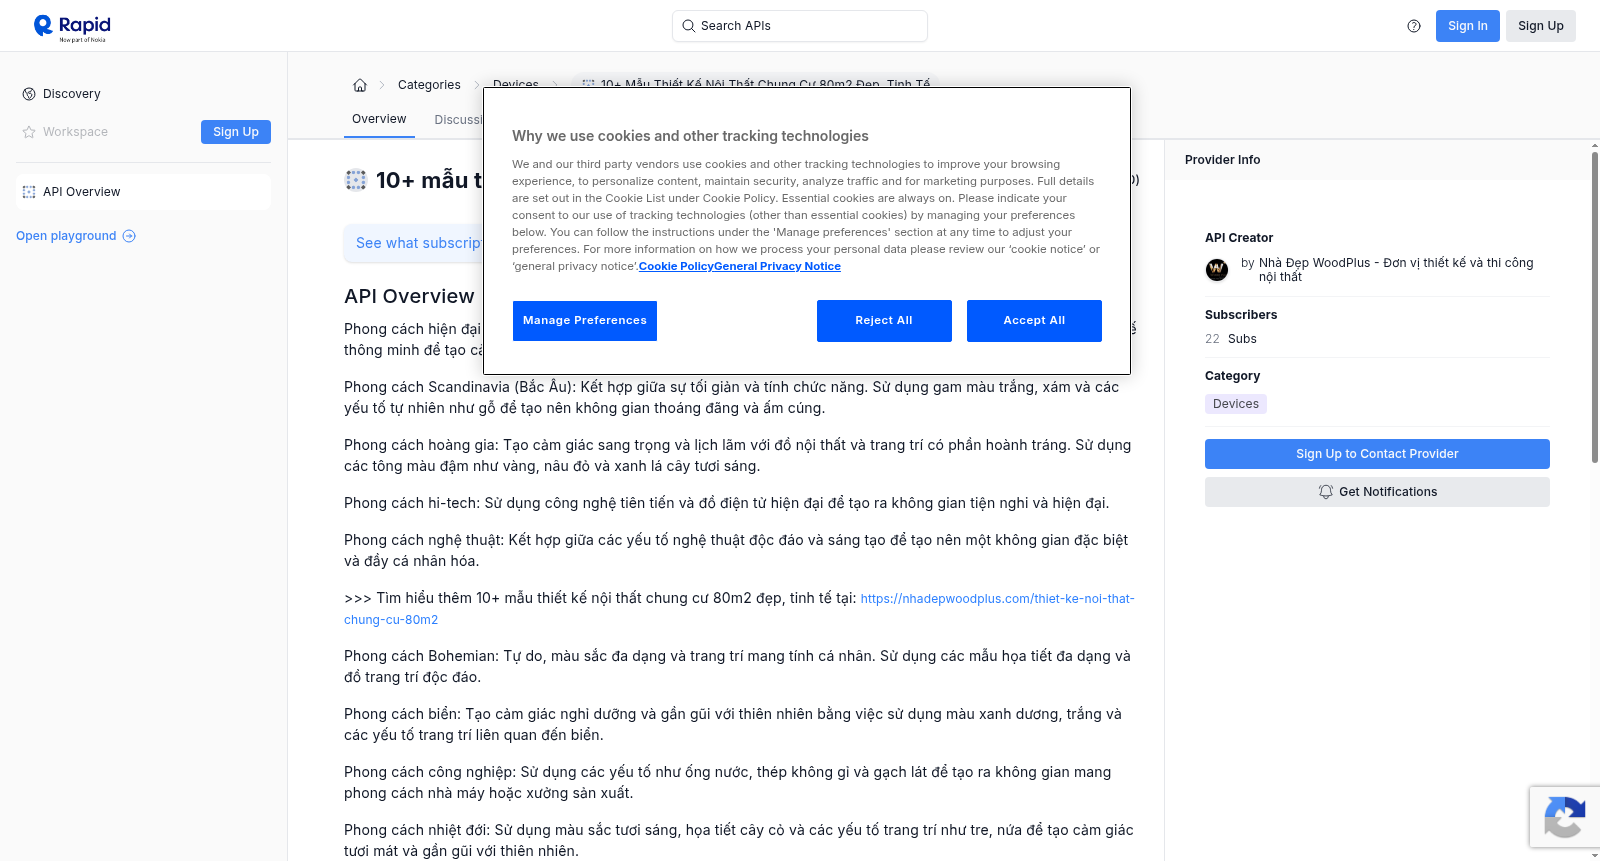
Task: Switch to the Discussions tab
Action: click(459, 120)
